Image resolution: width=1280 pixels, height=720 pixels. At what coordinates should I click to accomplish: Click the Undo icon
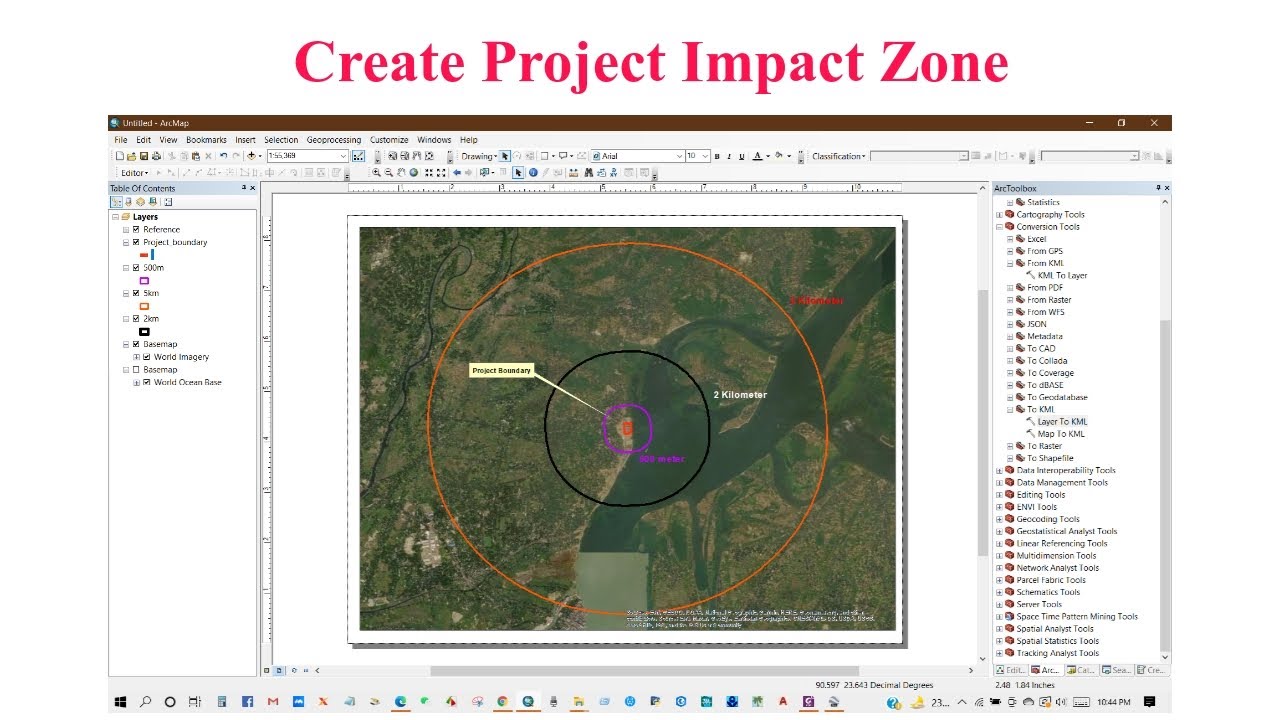[223, 156]
